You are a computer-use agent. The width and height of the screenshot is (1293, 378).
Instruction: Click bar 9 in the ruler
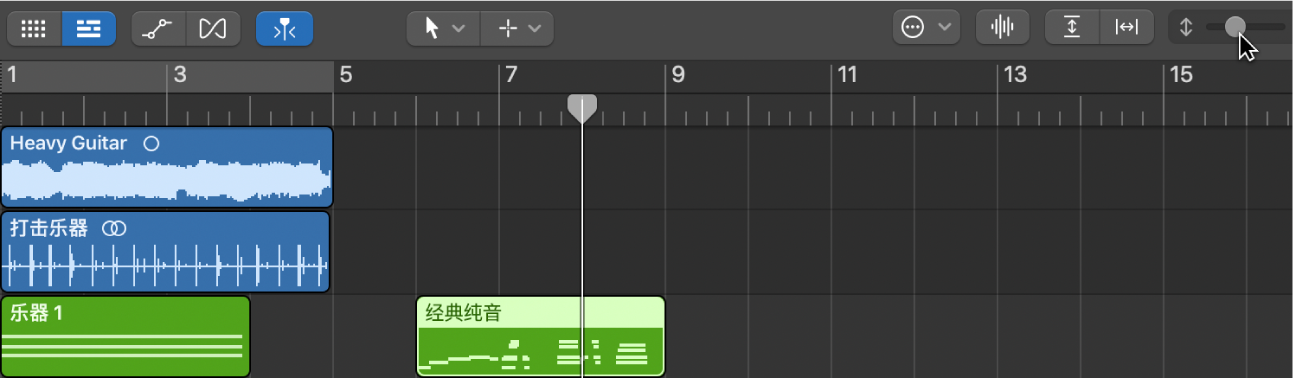click(678, 74)
